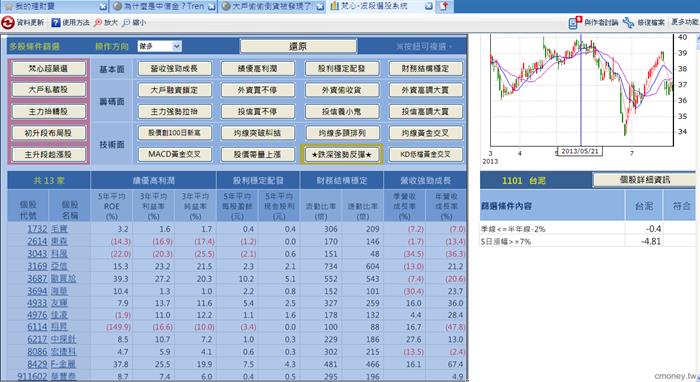Click the 5年平均 ROE column header
This screenshot has width=700, height=382.
(112, 206)
